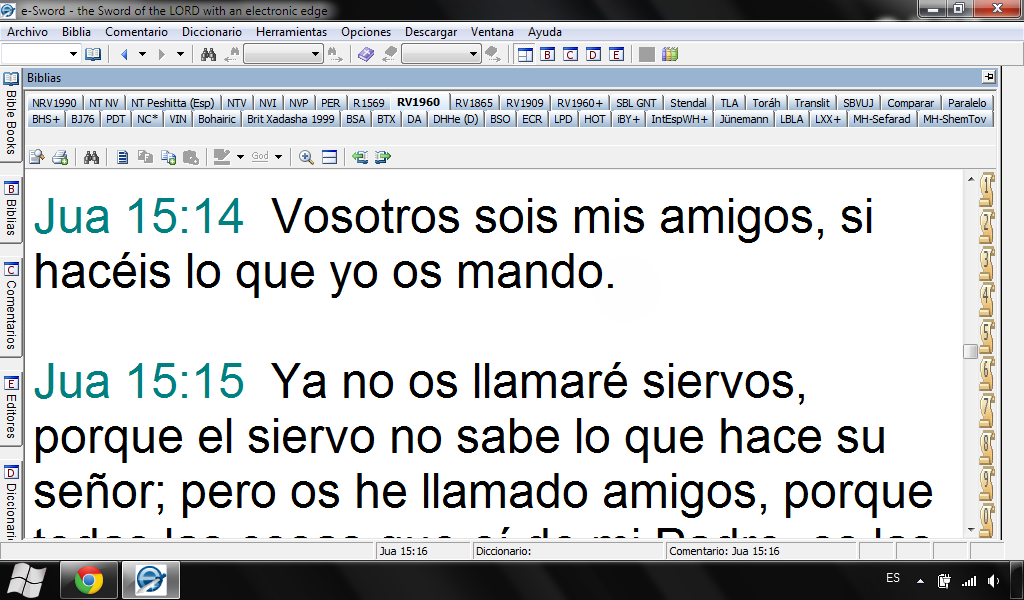Pin the Biblias panel with pushpin icon
Screen dimensions: 1024x600
989,77
